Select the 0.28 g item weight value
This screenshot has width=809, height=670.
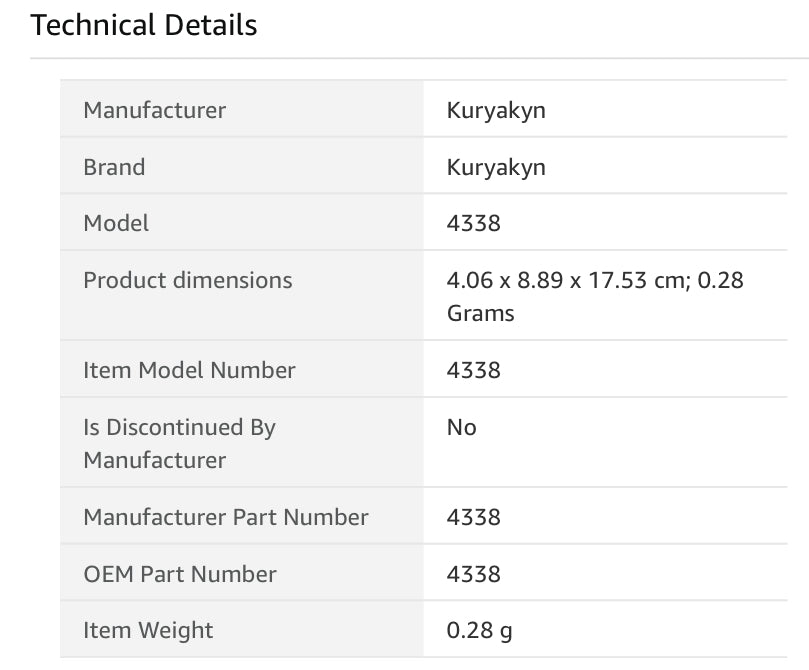point(480,631)
